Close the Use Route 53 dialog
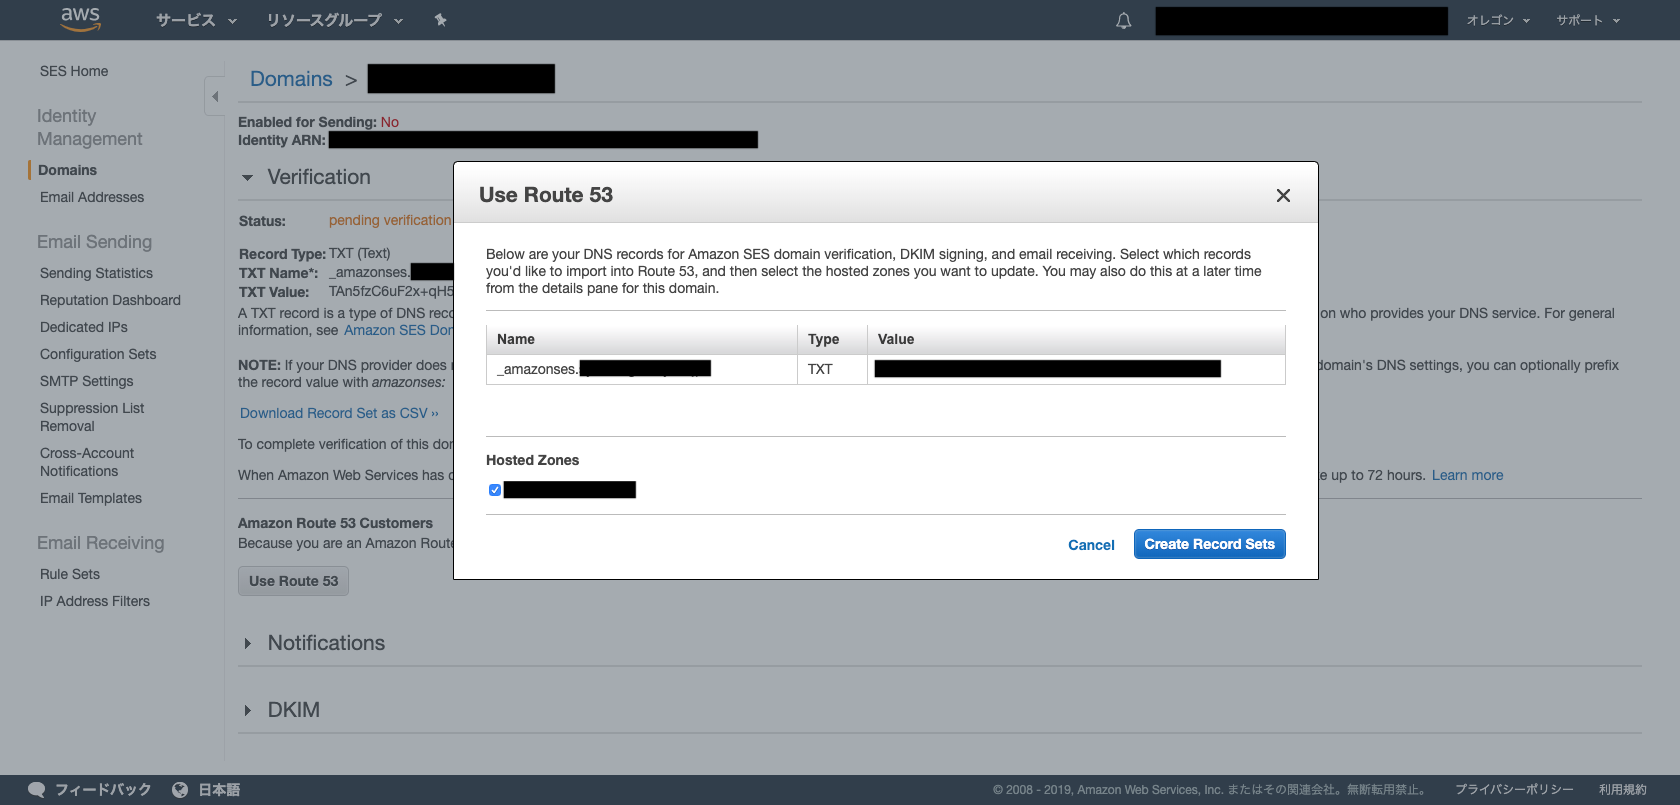1680x805 pixels. coord(1283,195)
